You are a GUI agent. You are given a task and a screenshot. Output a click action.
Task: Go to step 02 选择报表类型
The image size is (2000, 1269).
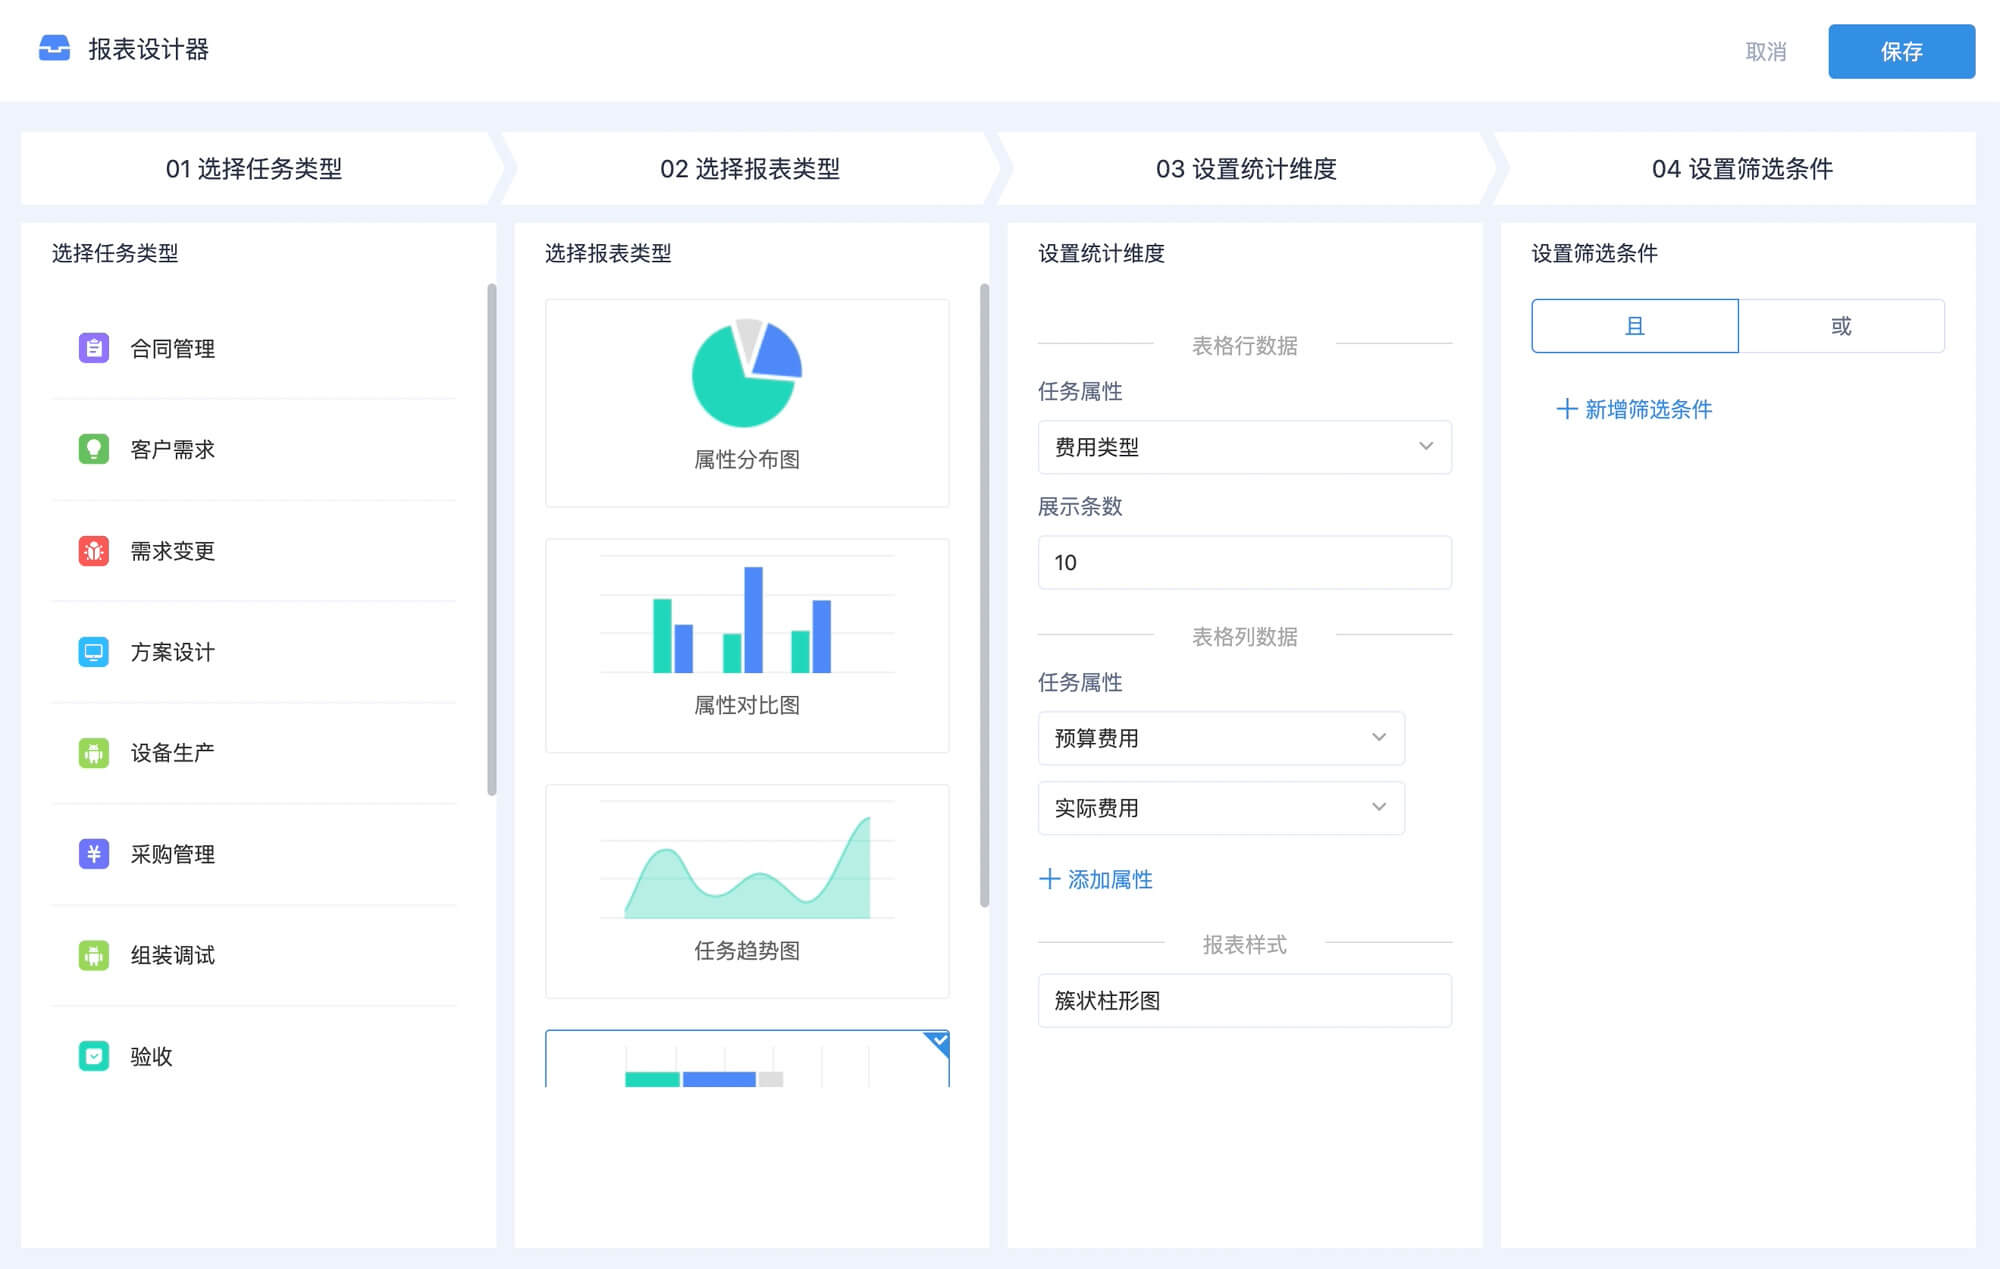point(749,169)
